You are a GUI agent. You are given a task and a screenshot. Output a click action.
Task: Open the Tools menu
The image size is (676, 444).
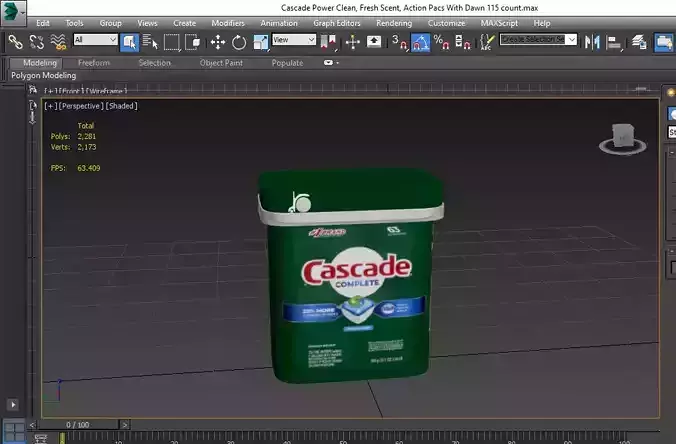tap(74, 23)
